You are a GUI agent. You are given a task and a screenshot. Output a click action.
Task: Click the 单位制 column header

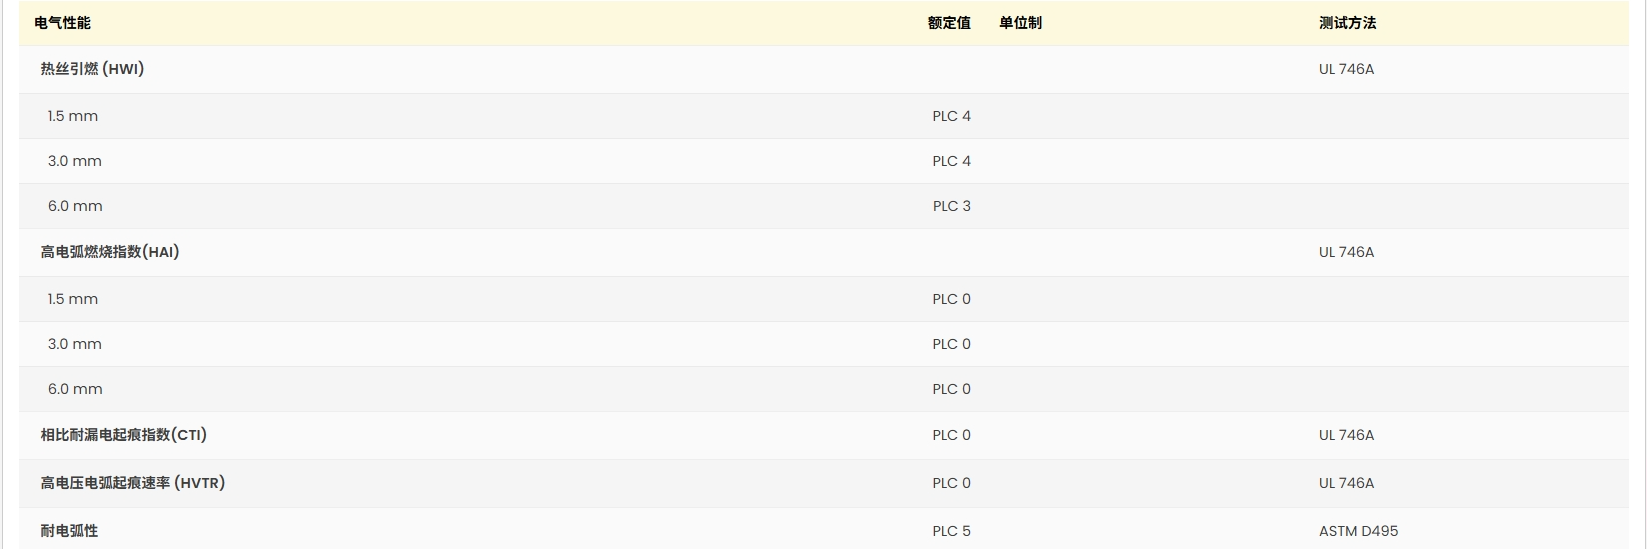1020,23
